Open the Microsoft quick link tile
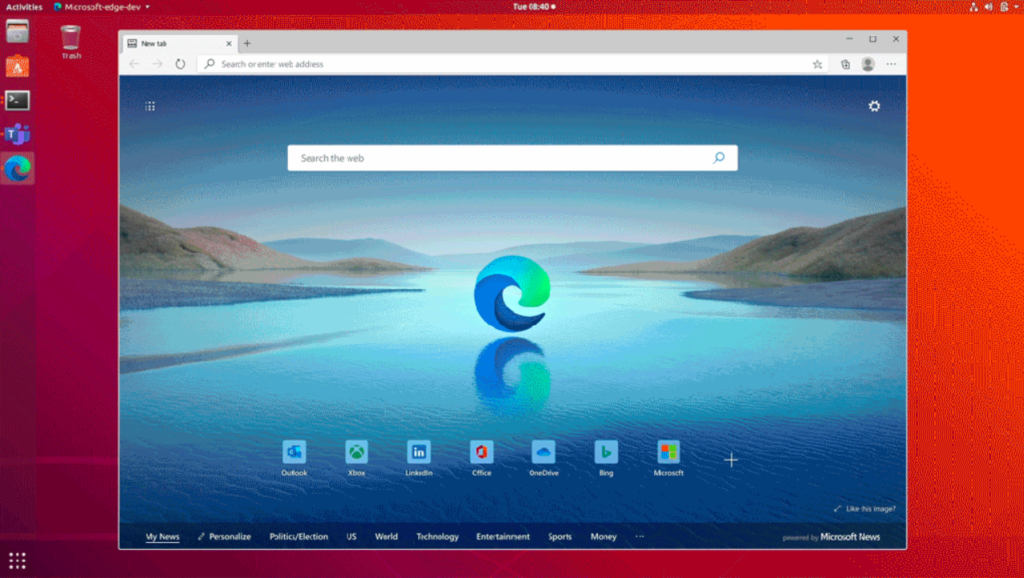This screenshot has height=578, width=1024. click(x=668, y=452)
